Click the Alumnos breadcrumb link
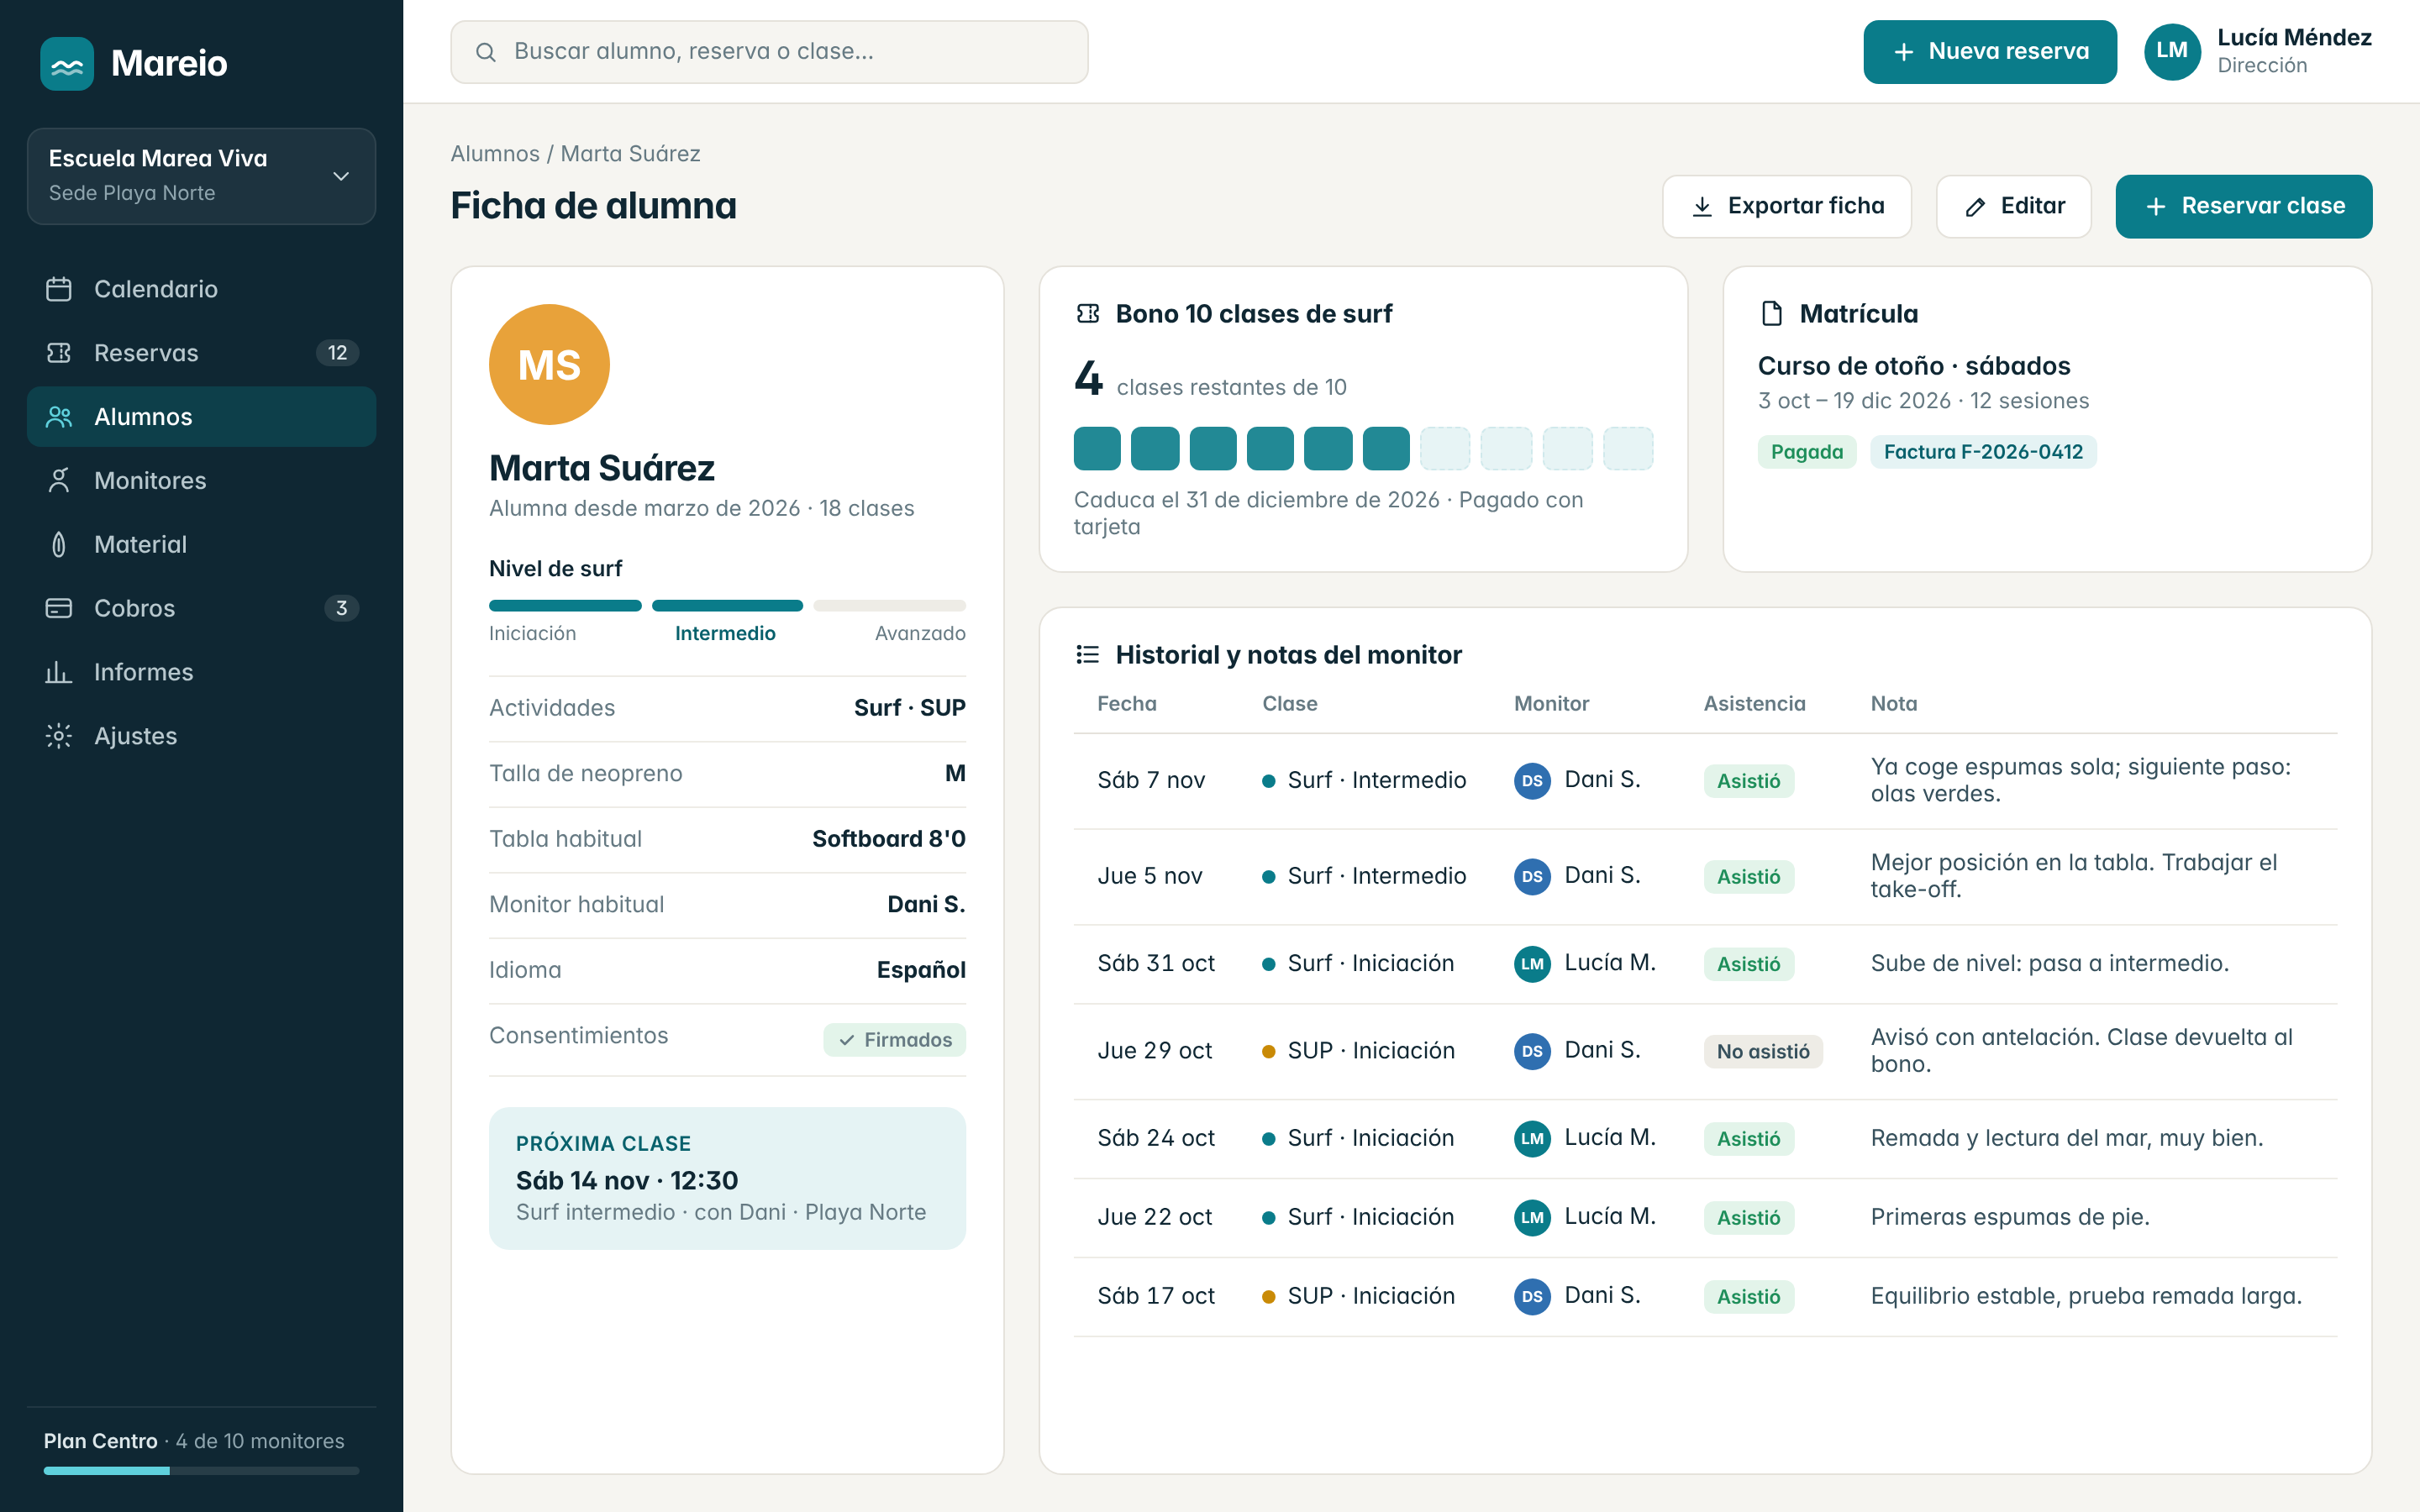Screen dimensions: 2420x1512 click(x=495, y=154)
